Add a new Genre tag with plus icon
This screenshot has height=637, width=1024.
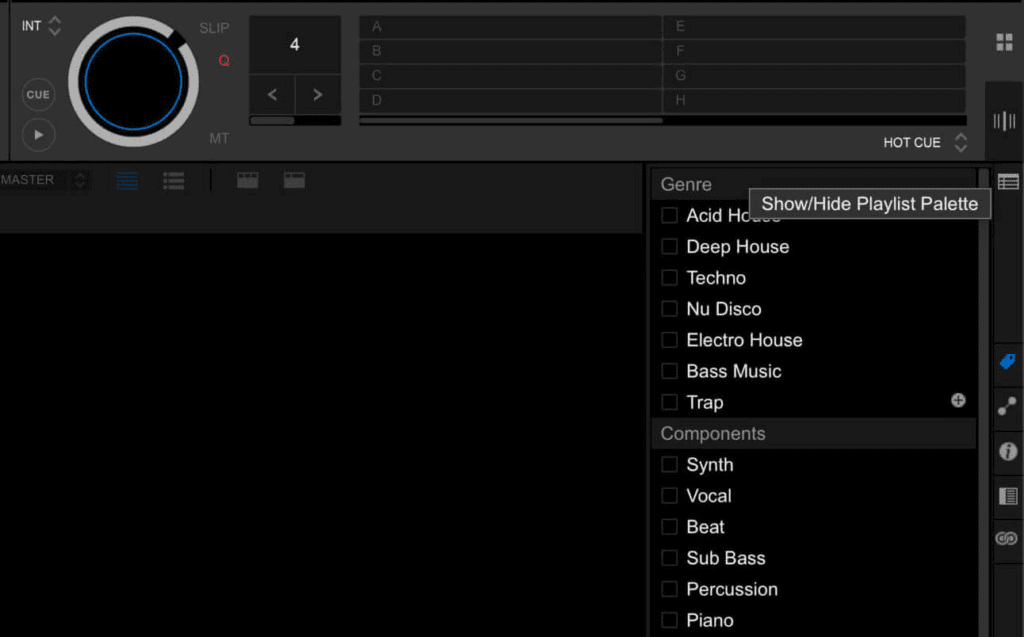pyautogui.click(x=958, y=400)
